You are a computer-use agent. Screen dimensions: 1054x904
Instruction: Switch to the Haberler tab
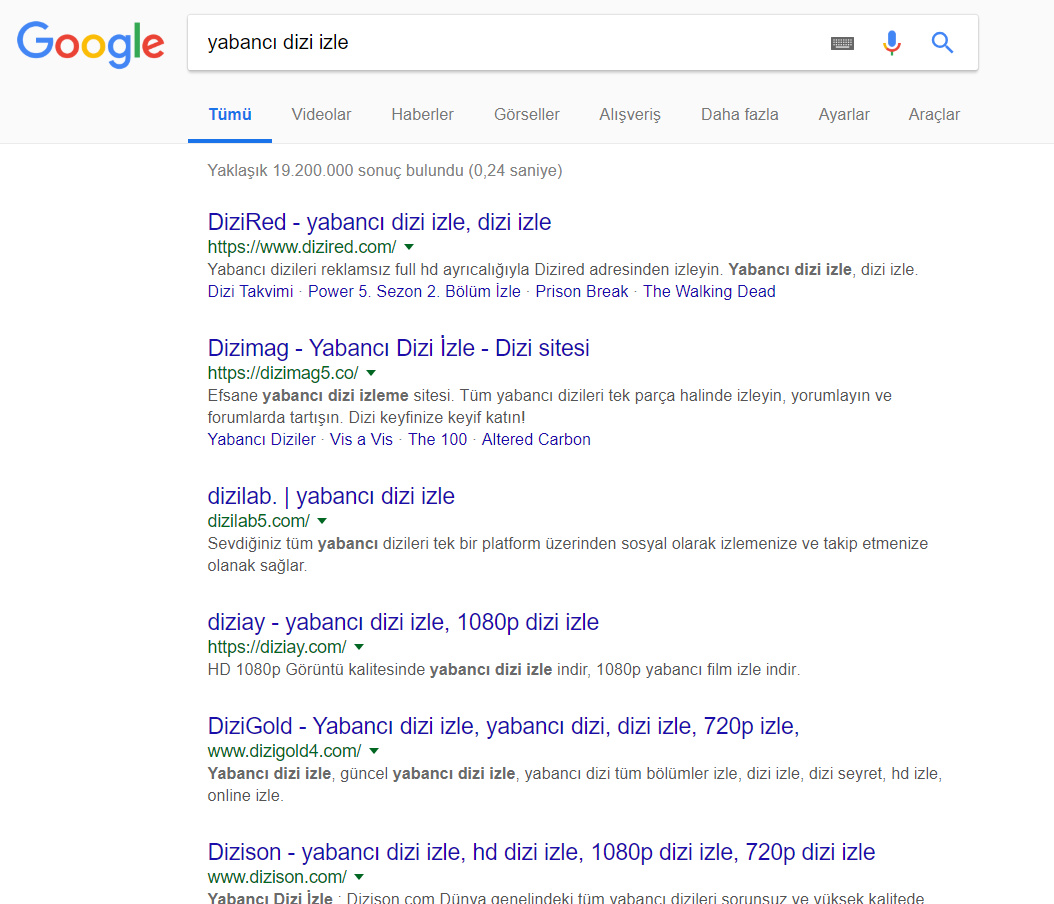click(422, 114)
